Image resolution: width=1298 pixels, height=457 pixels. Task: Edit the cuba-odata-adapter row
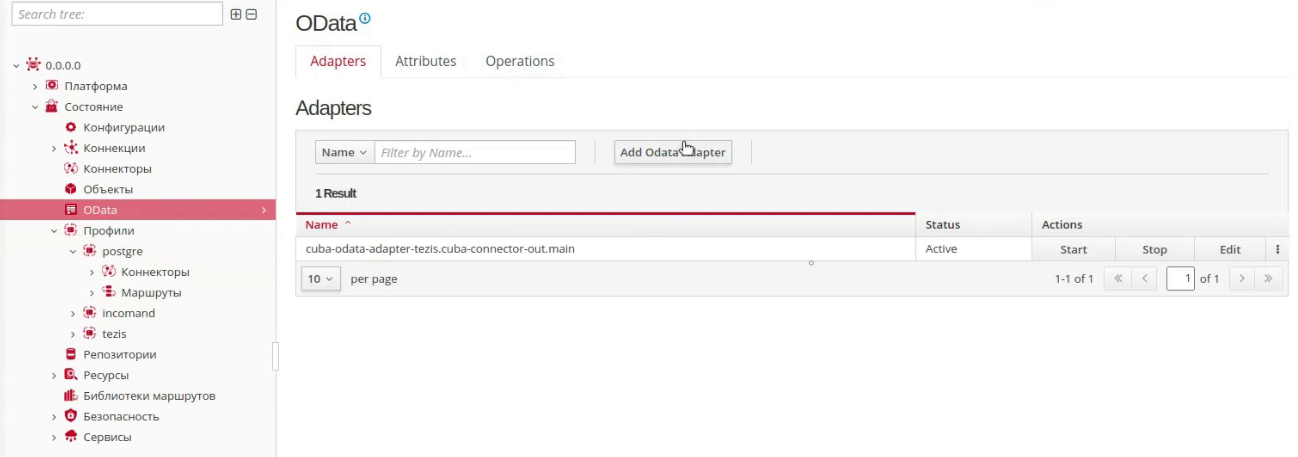click(1229, 249)
